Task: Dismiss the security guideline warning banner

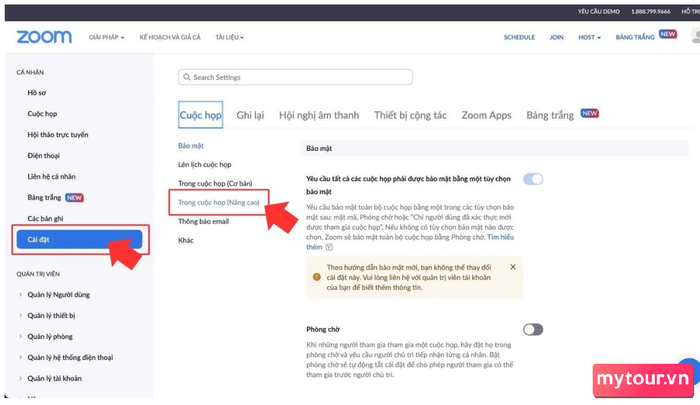Action: point(513,267)
